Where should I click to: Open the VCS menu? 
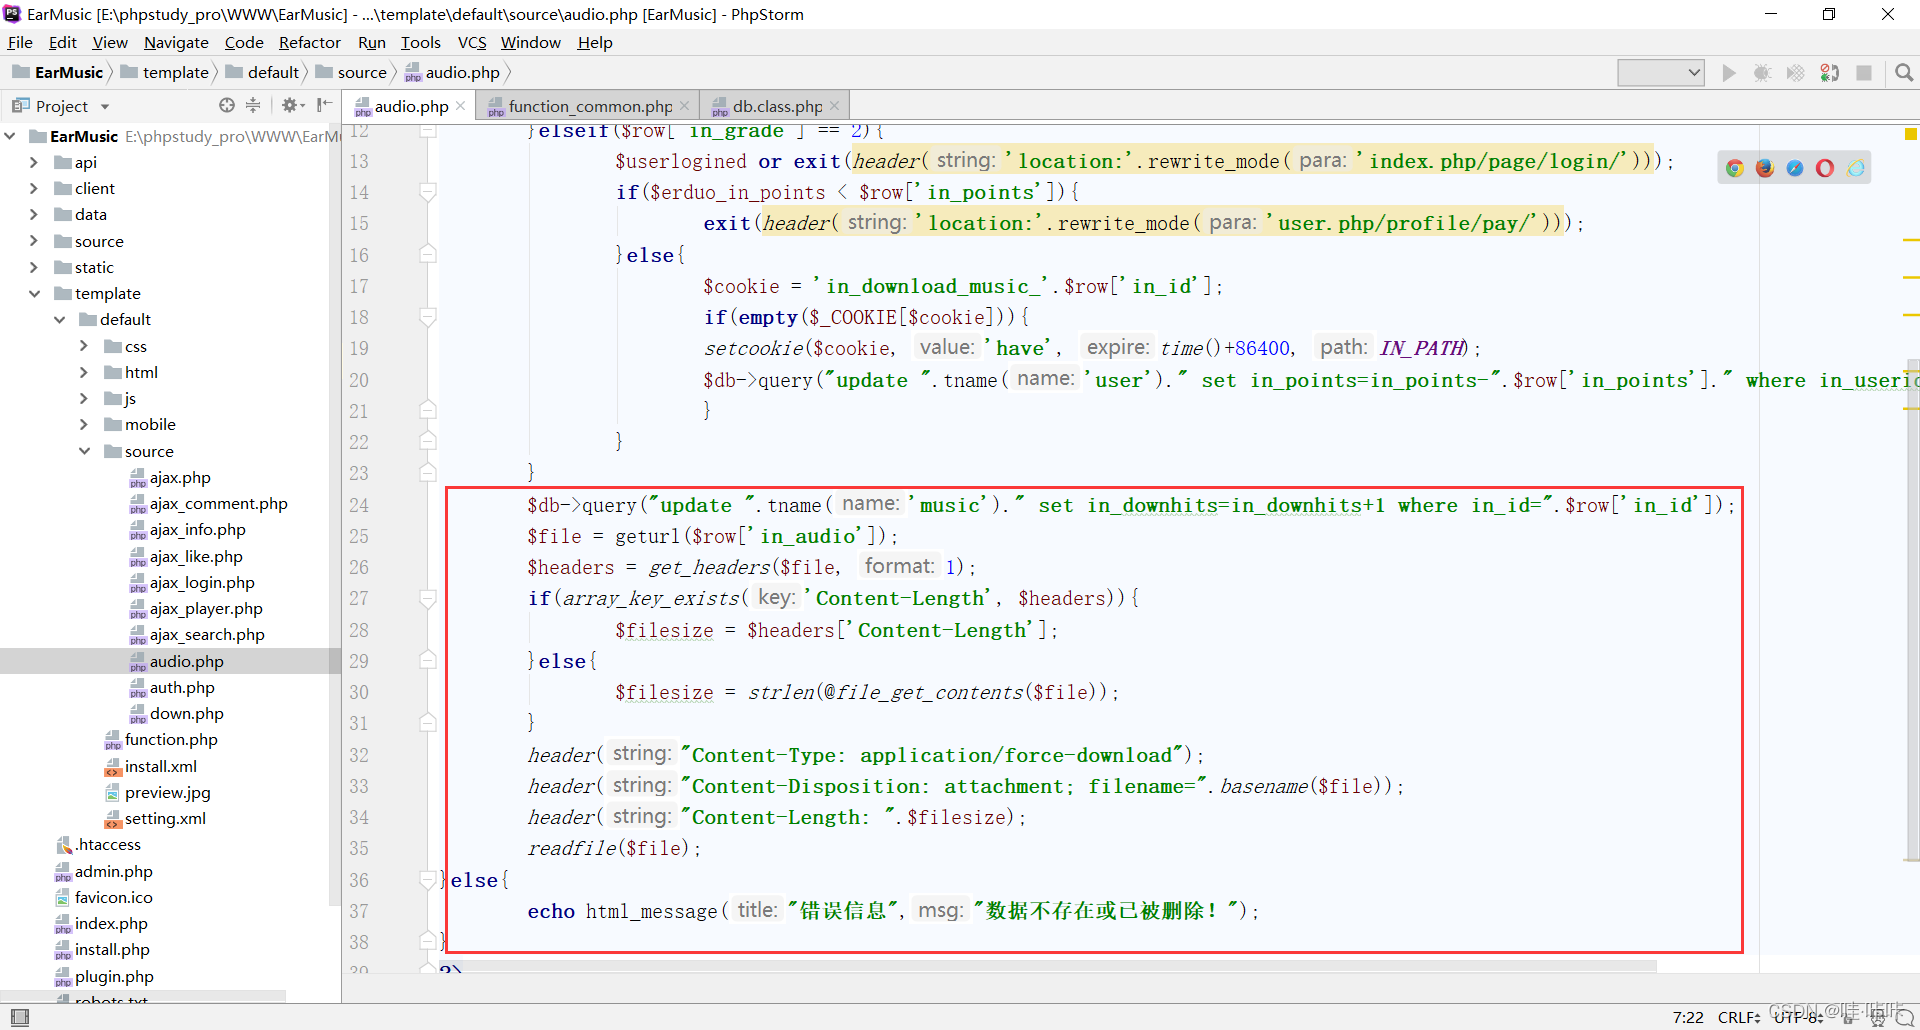click(472, 42)
